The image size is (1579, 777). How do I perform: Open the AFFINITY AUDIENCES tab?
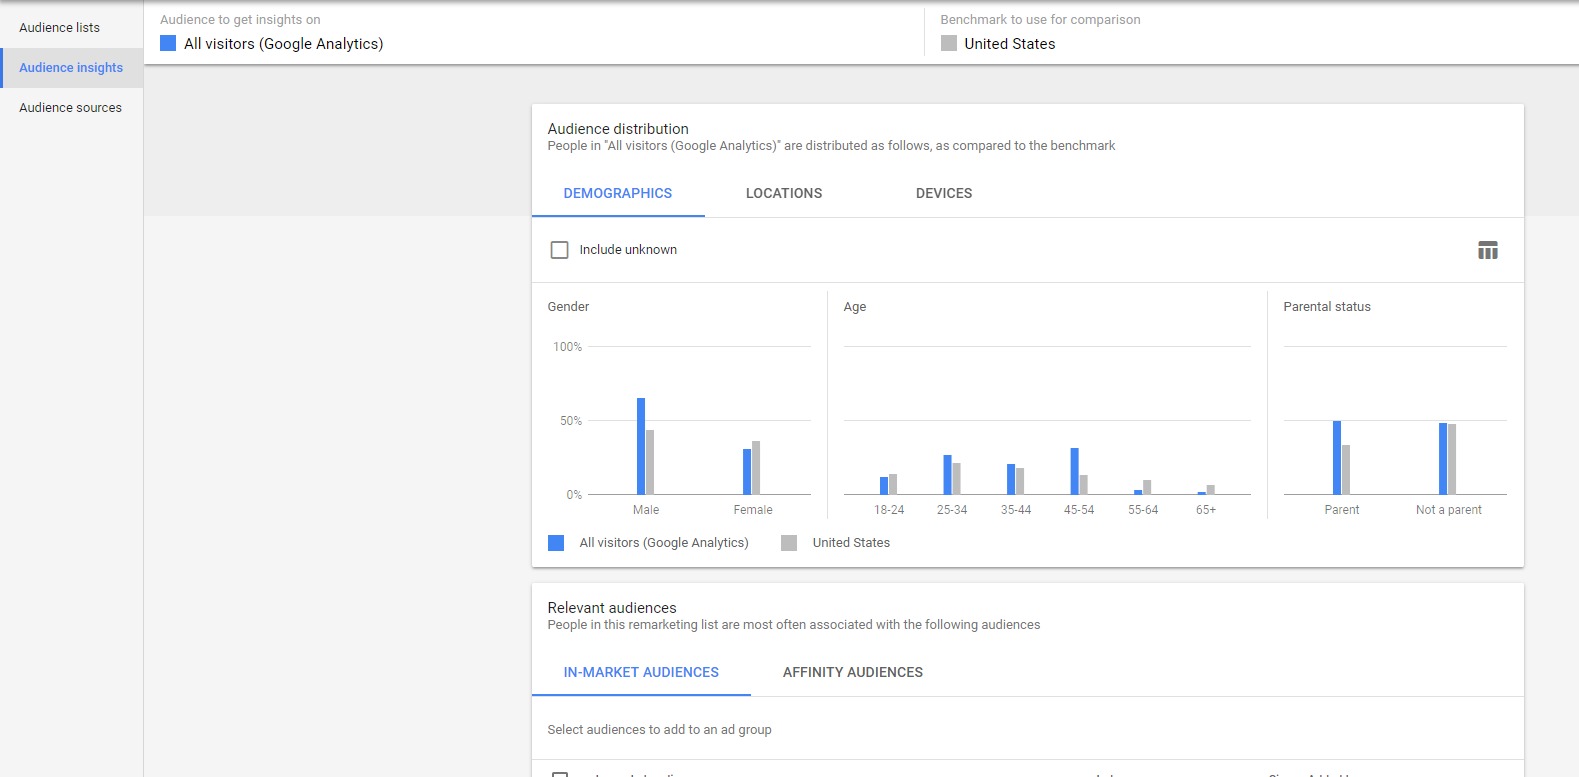click(x=853, y=672)
